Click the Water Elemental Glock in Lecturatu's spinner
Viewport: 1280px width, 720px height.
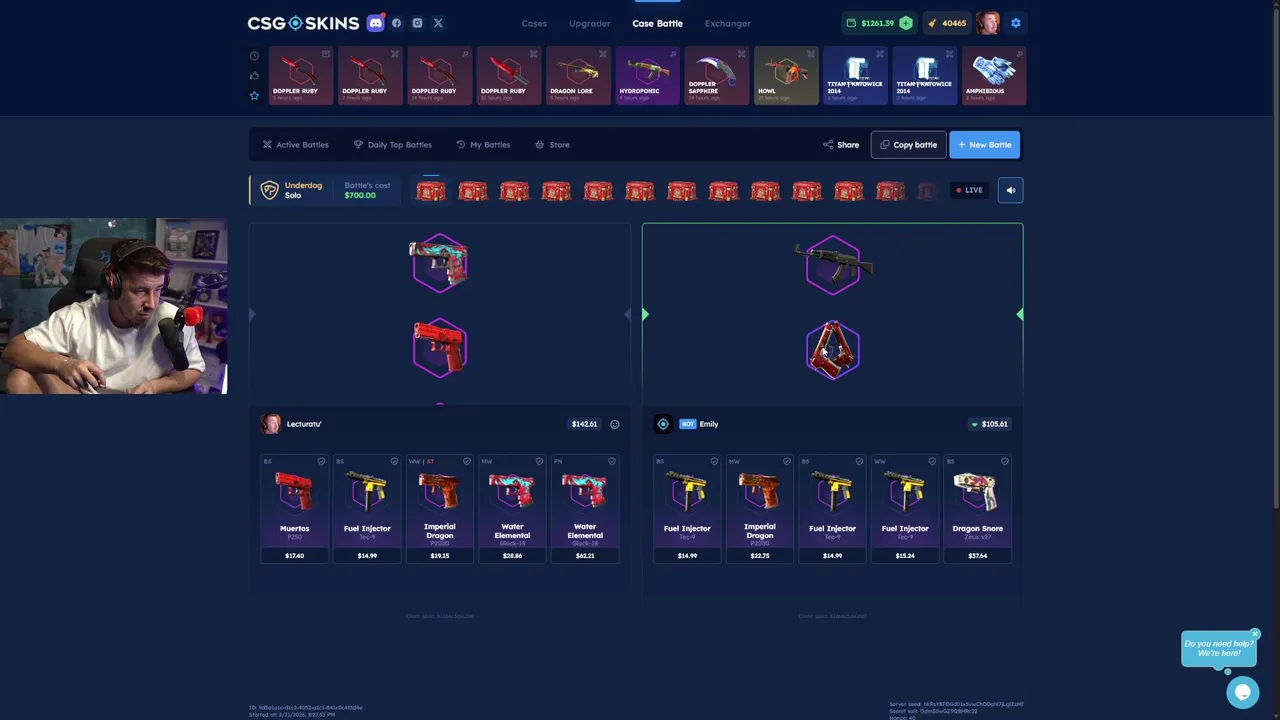[x=439, y=262]
